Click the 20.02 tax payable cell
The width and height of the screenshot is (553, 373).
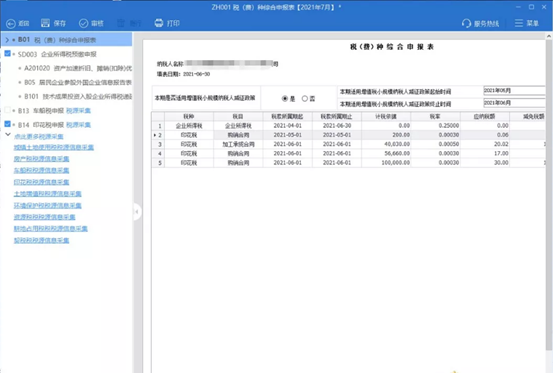485,145
